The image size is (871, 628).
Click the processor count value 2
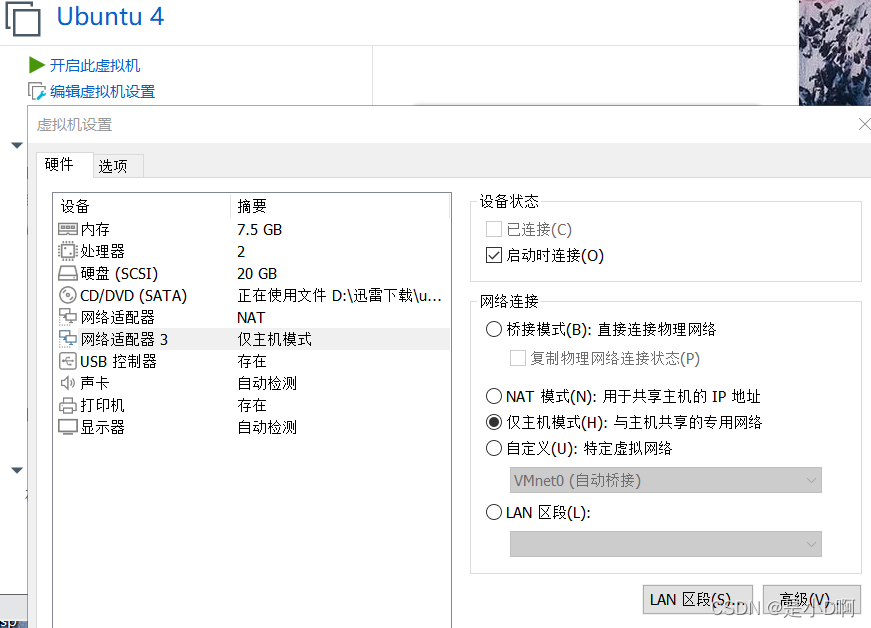coord(241,252)
